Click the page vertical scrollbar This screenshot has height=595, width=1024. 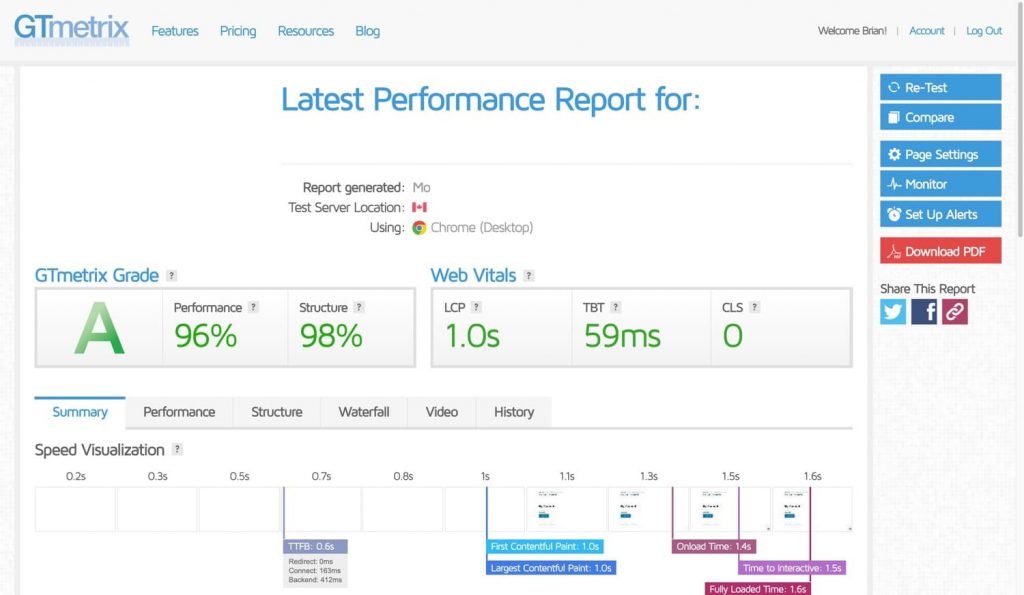pos(1020,118)
